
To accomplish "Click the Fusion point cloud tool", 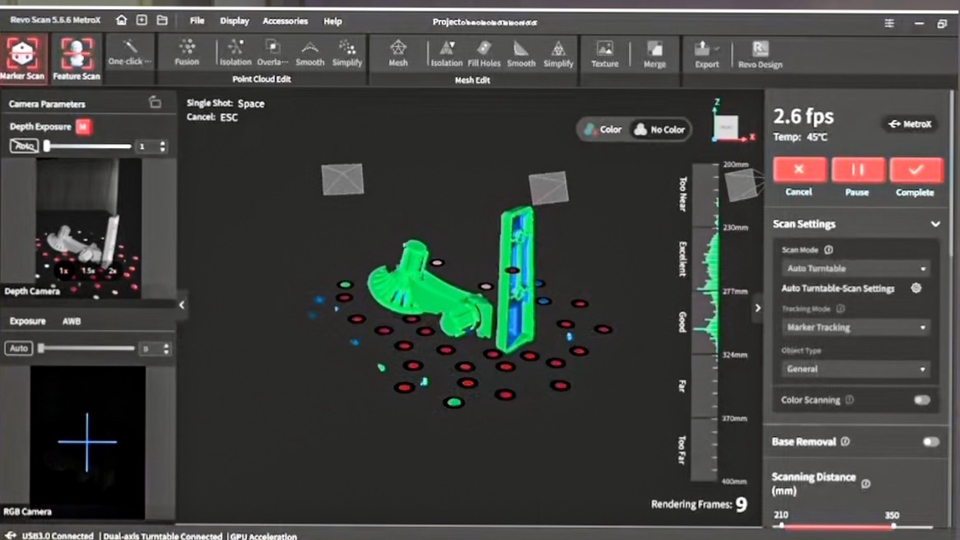I will click(187, 51).
